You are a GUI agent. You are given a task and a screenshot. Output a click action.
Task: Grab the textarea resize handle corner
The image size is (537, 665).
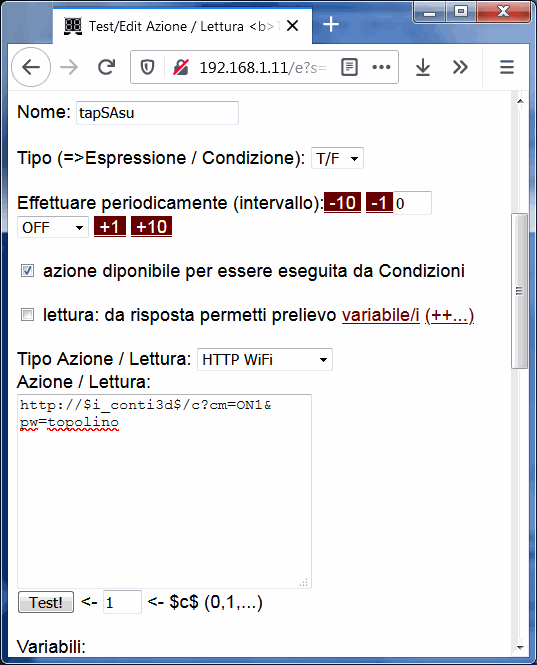pos(304,582)
